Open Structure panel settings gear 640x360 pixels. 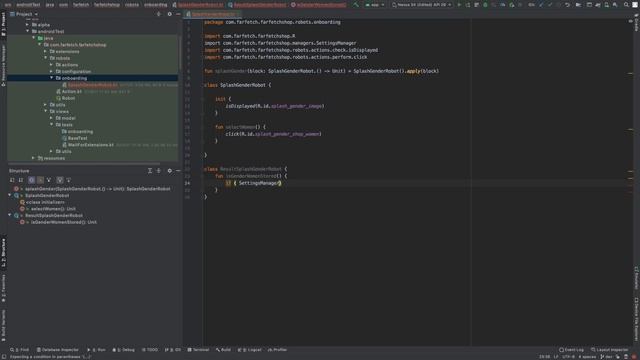pyautogui.click(x=169, y=171)
